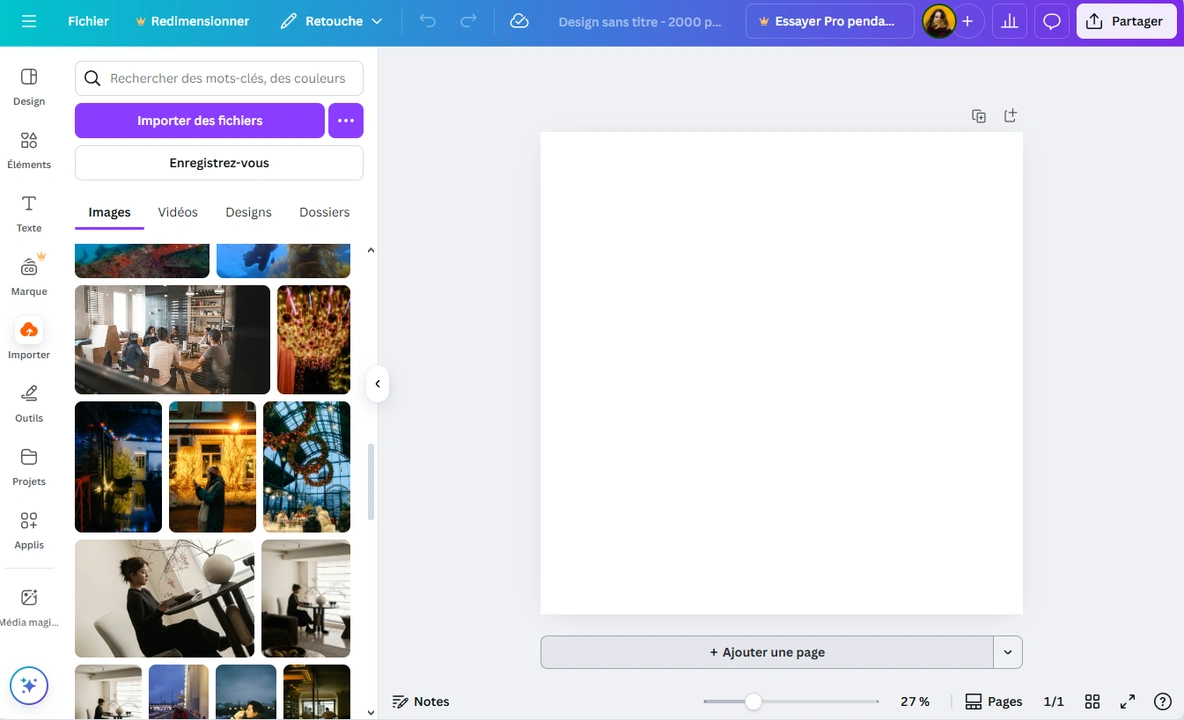
Task: Duplicate the current page
Action: pos(978,115)
